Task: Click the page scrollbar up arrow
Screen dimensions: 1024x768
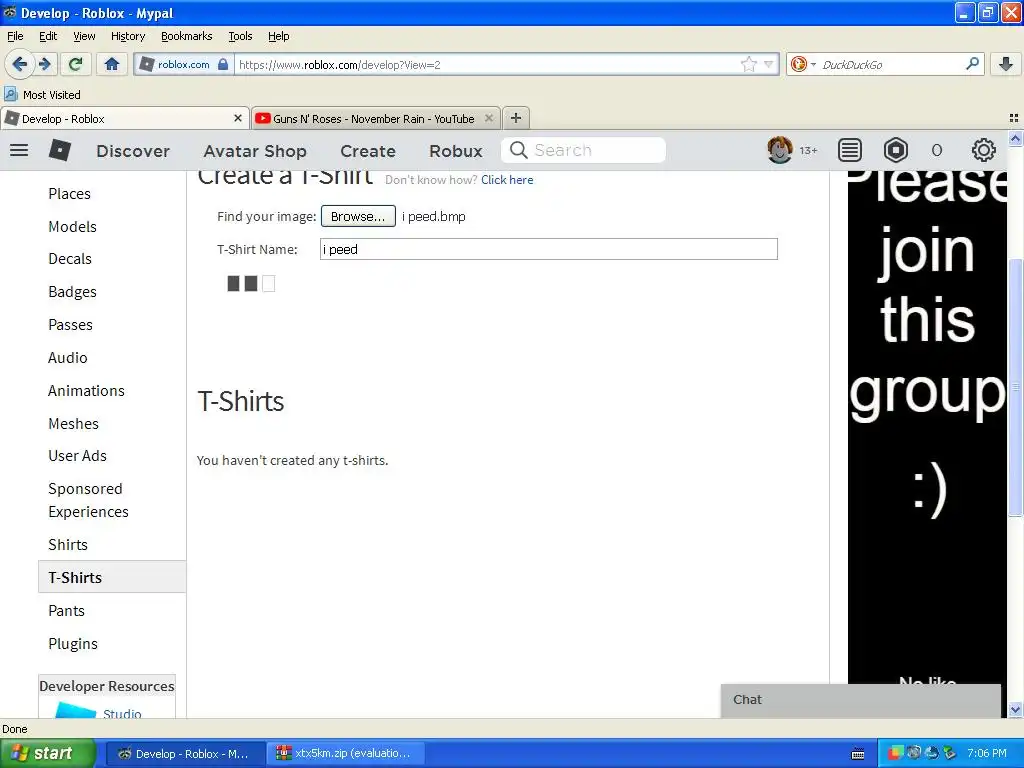Action: 1015,138
